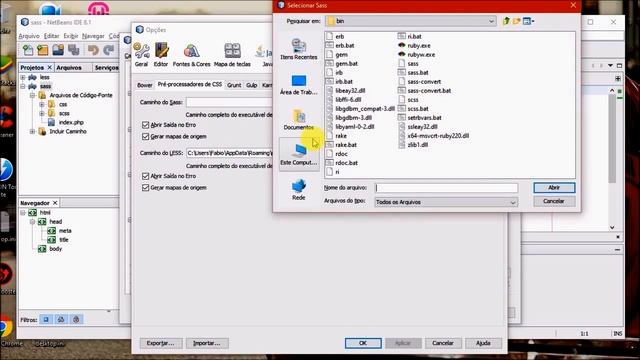Viewport: 640px width, 360px height.
Task: Select body node in Navegador
Action: (x=50, y=249)
